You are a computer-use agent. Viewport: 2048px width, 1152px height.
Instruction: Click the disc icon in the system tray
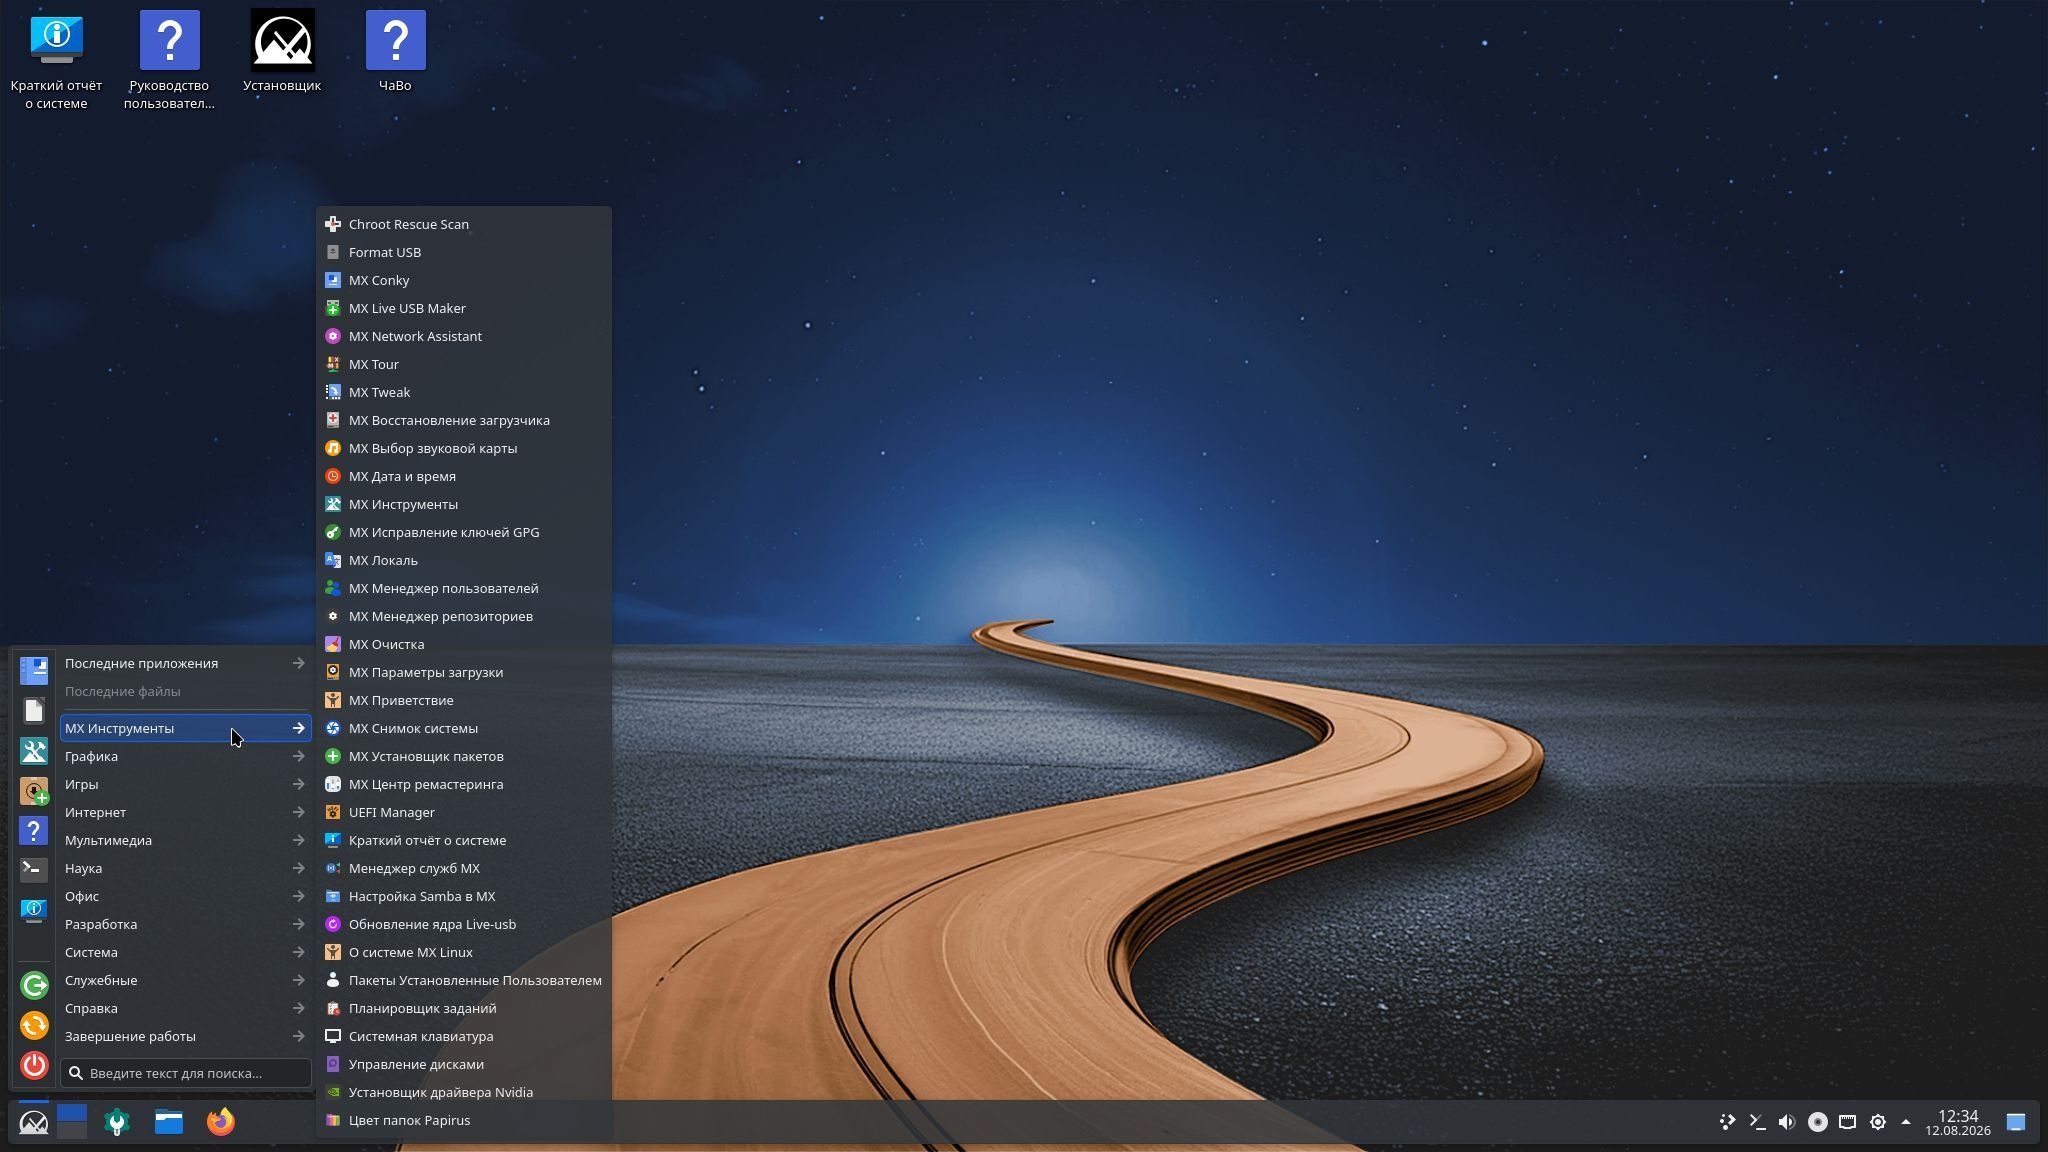pyautogui.click(x=1818, y=1122)
